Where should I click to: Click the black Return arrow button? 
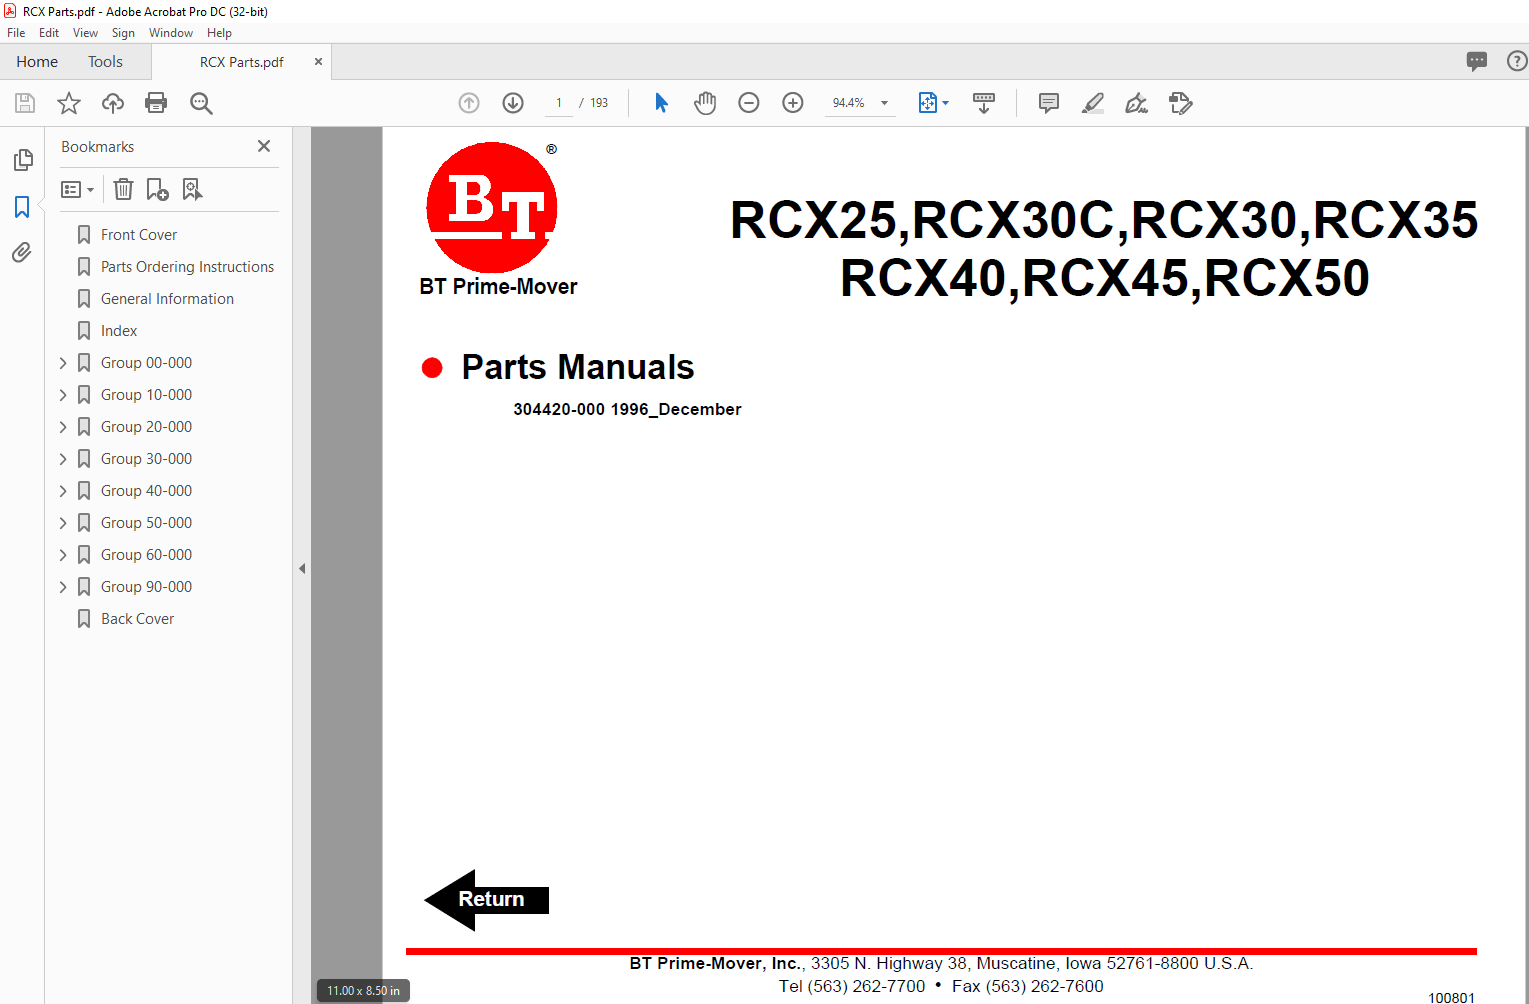coord(487,900)
